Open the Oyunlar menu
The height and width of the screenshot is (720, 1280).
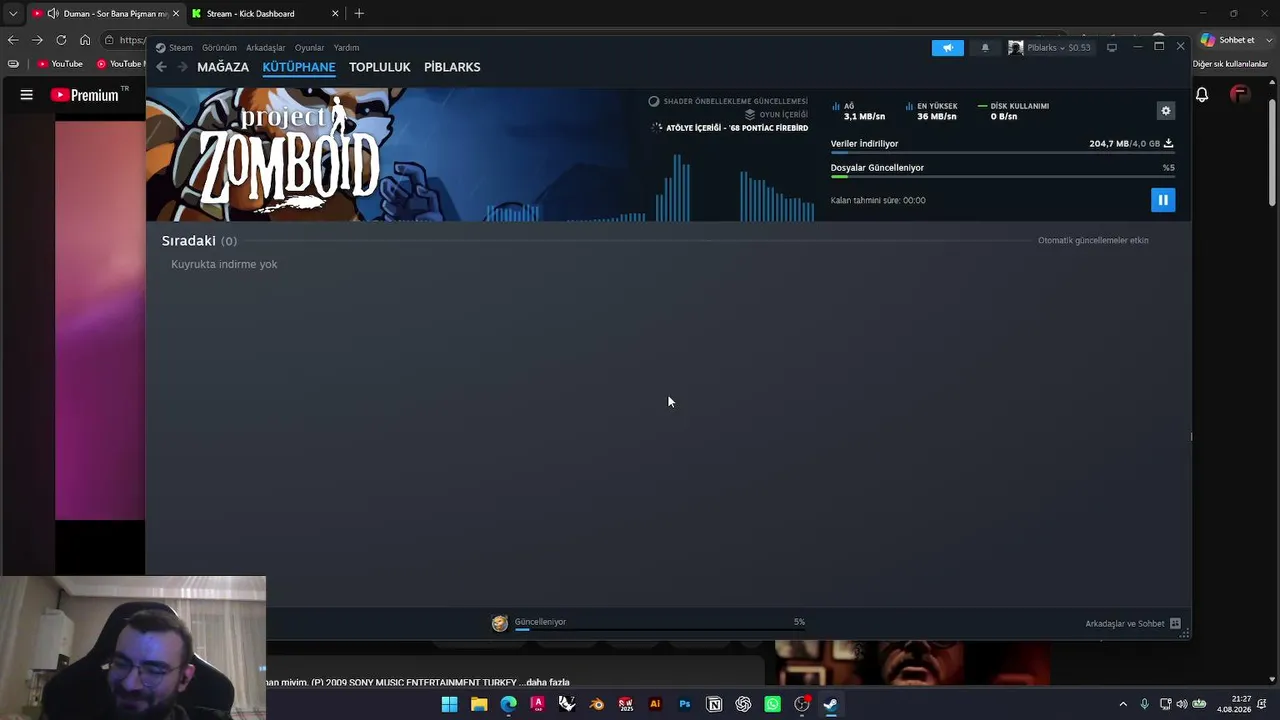[309, 48]
